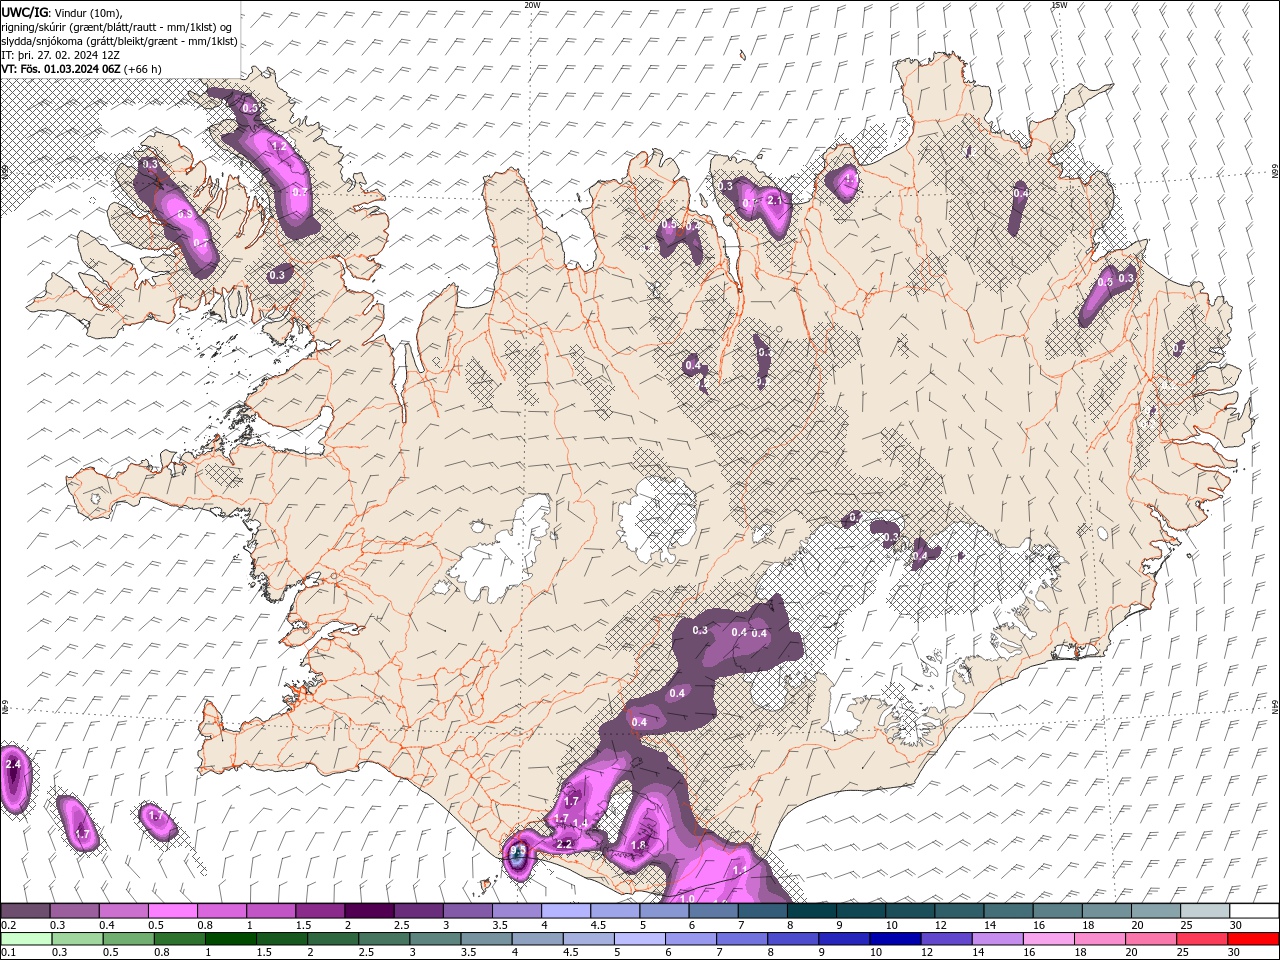
Task: Select the '1.2' snowfall value on the map
Action: coord(279,147)
